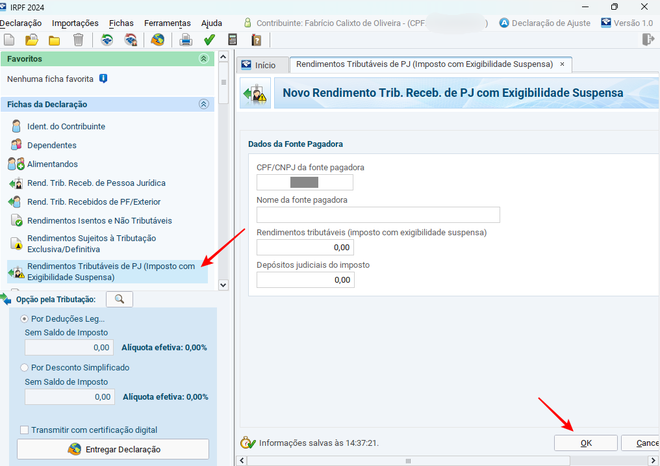This screenshot has width=660, height=466.
Task: Collapse the Favoritos panel
Action: click(203, 59)
